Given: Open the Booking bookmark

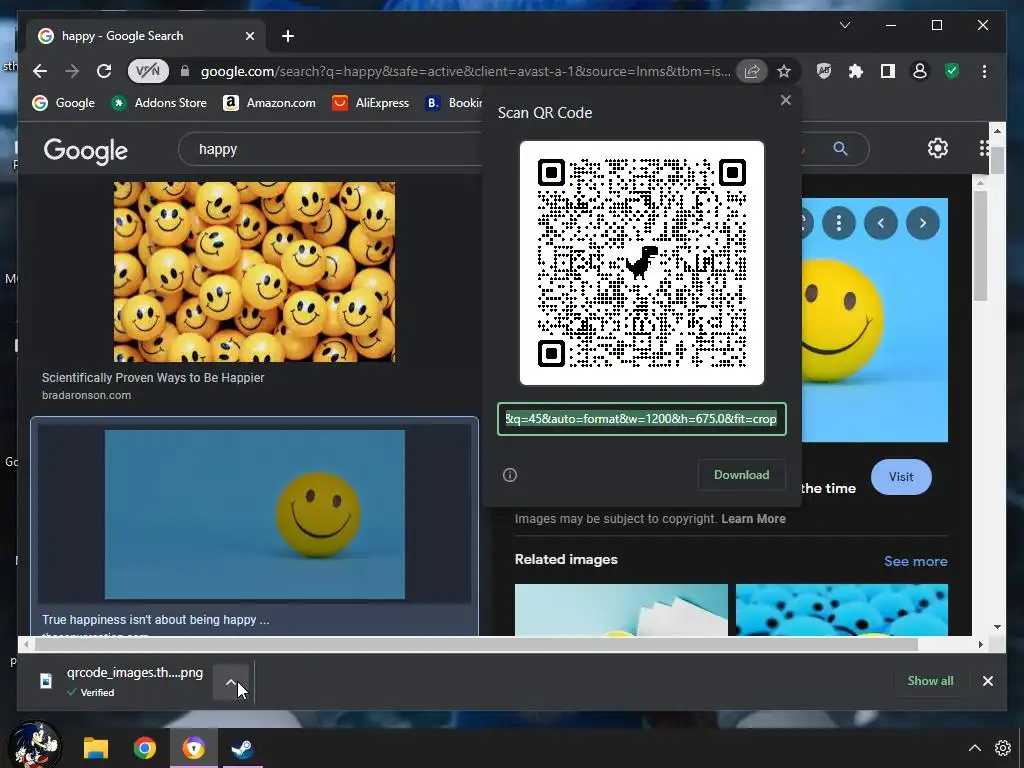Looking at the screenshot, I should [453, 103].
